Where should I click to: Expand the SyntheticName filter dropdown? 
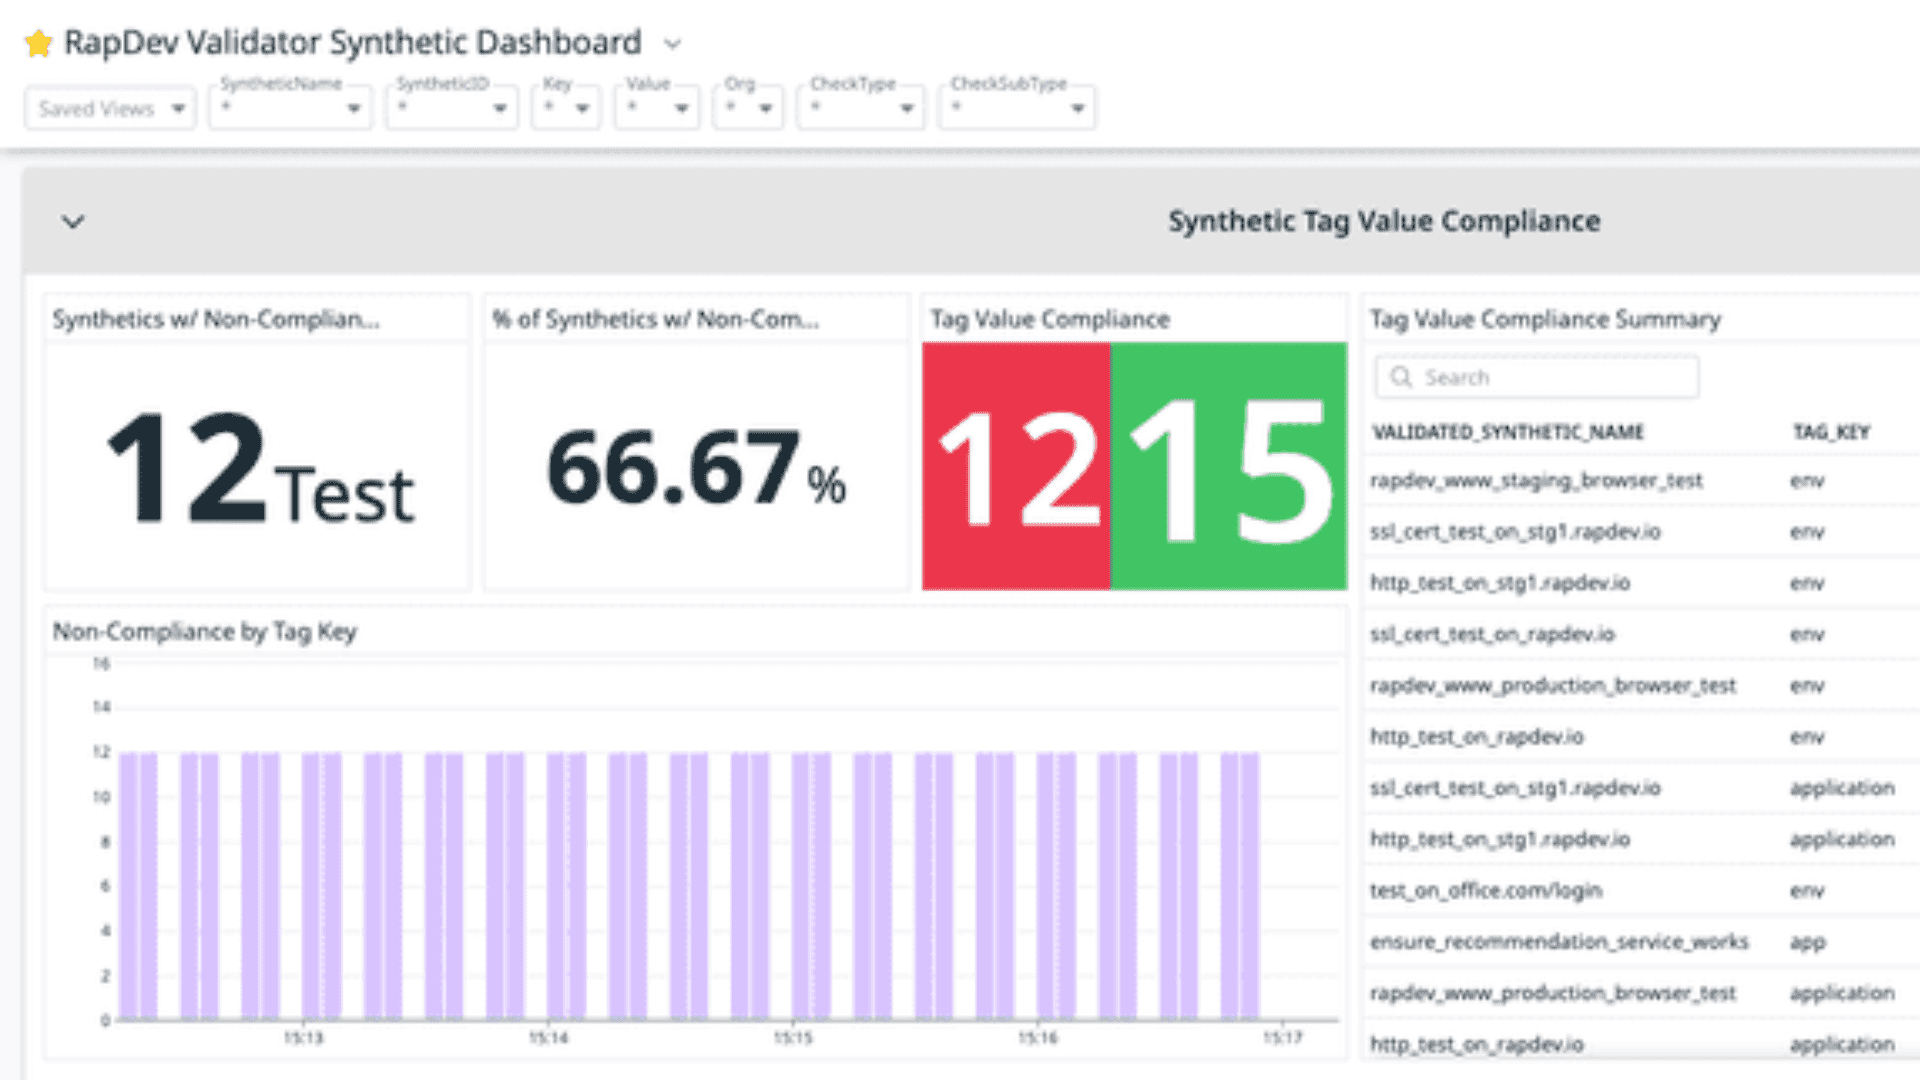click(290, 108)
